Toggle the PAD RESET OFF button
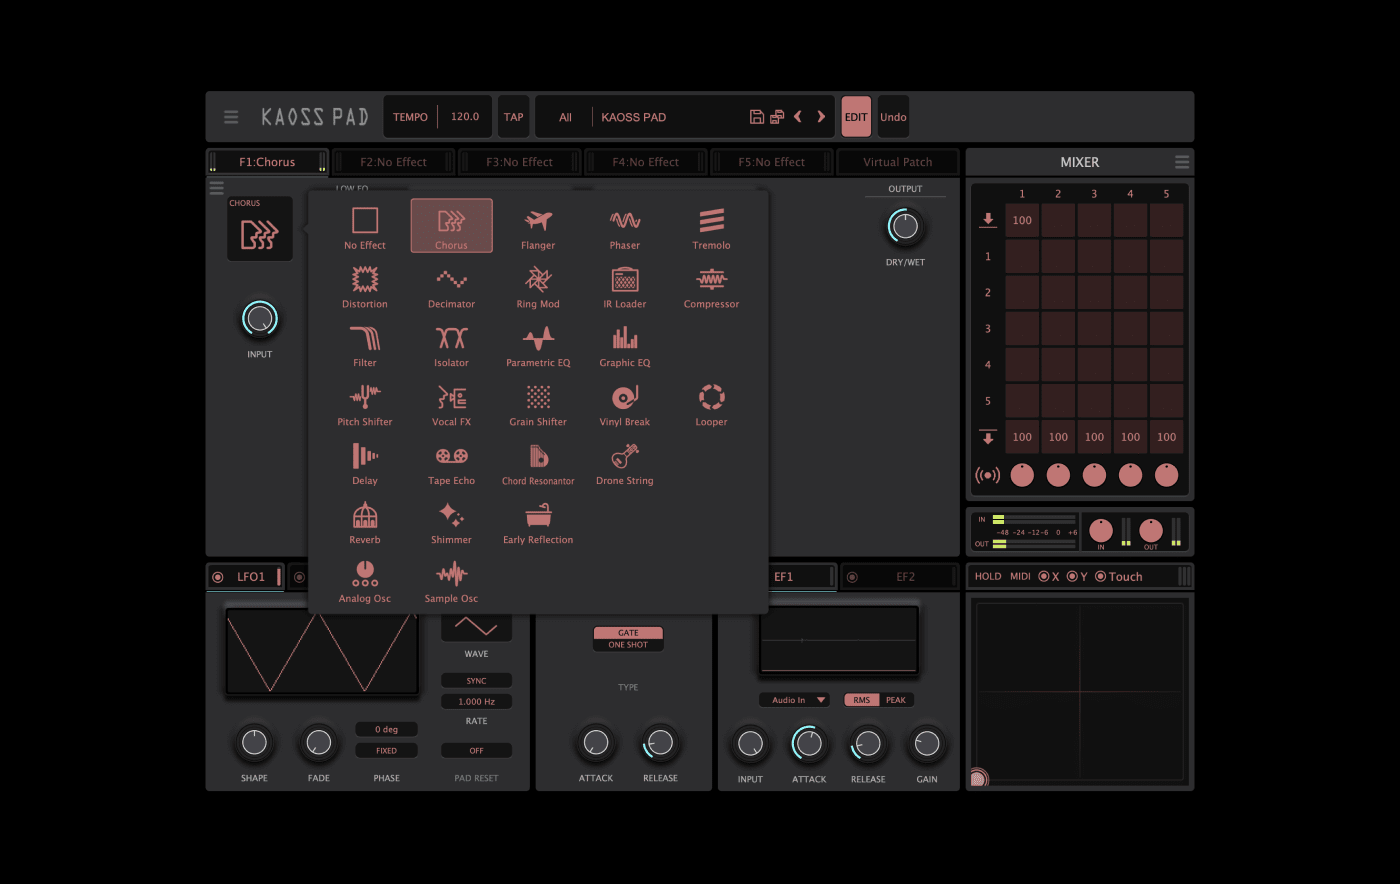The width and height of the screenshot is (1400, 884). point(476,750)
